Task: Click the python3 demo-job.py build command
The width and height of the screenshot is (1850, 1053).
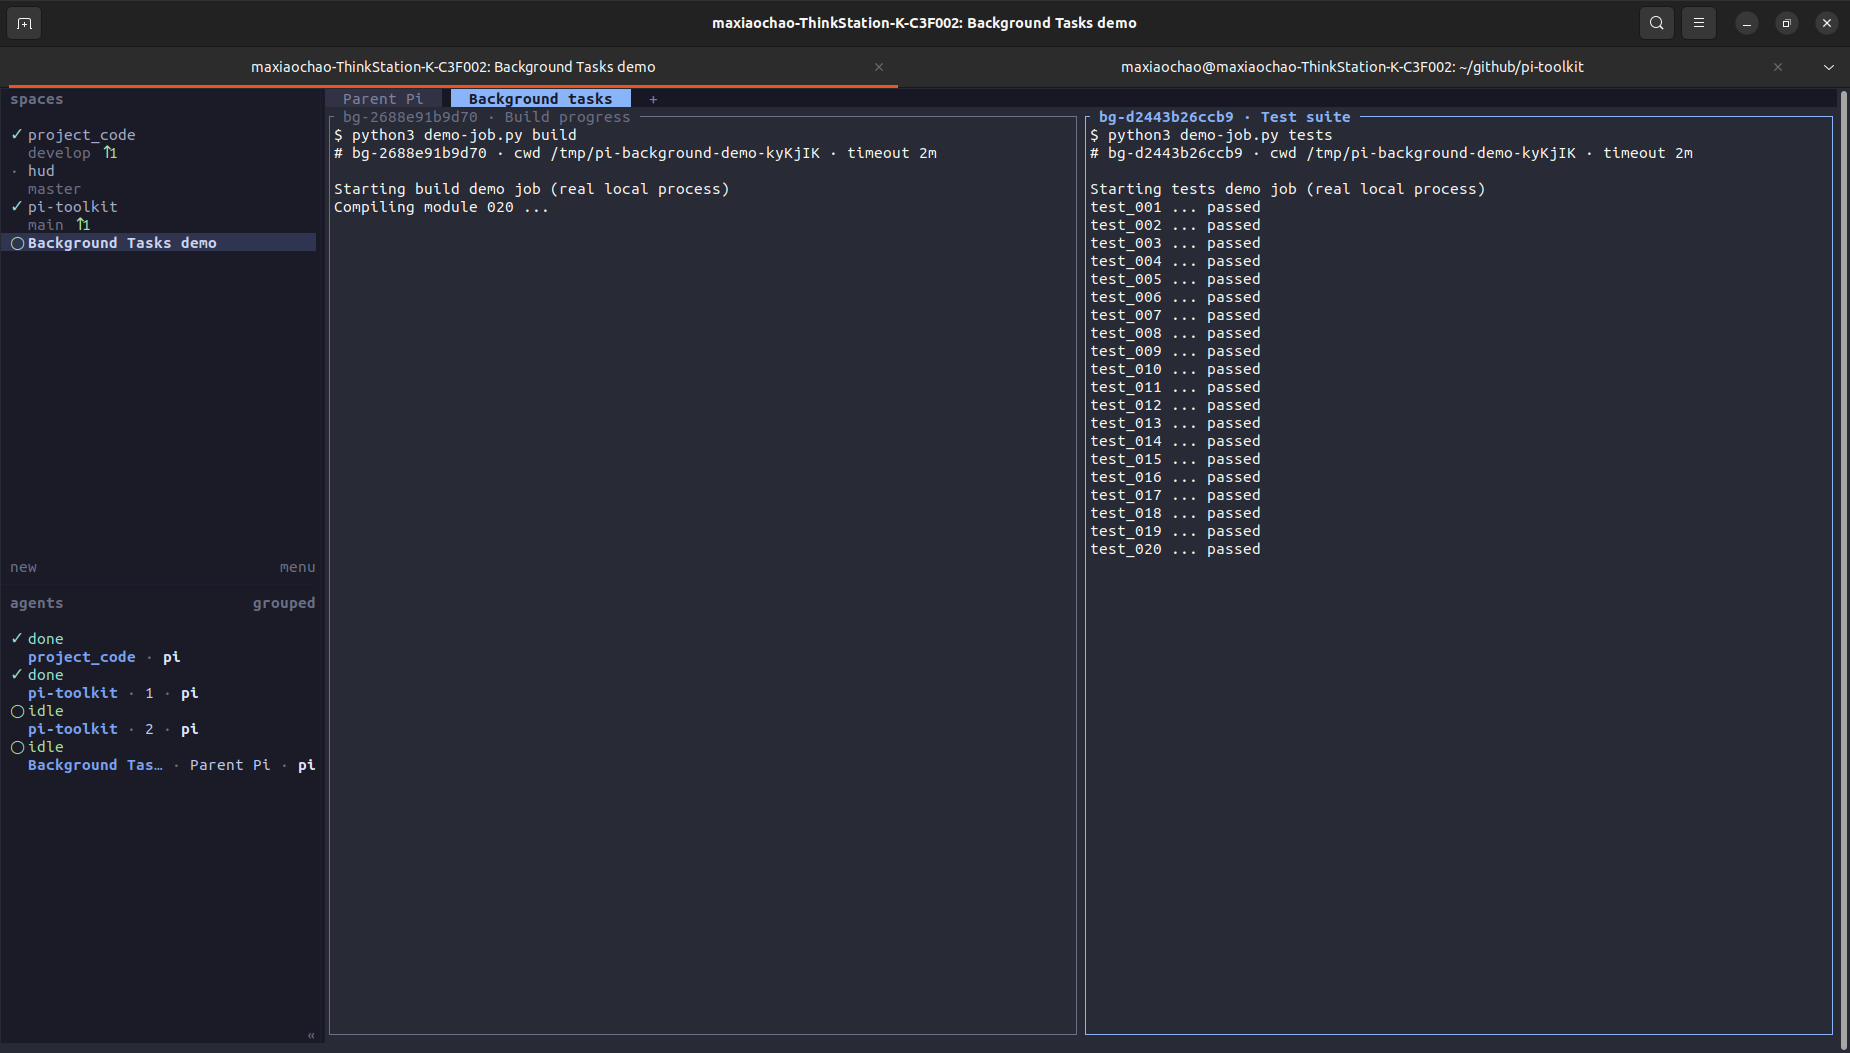Action: click(464, 135)
